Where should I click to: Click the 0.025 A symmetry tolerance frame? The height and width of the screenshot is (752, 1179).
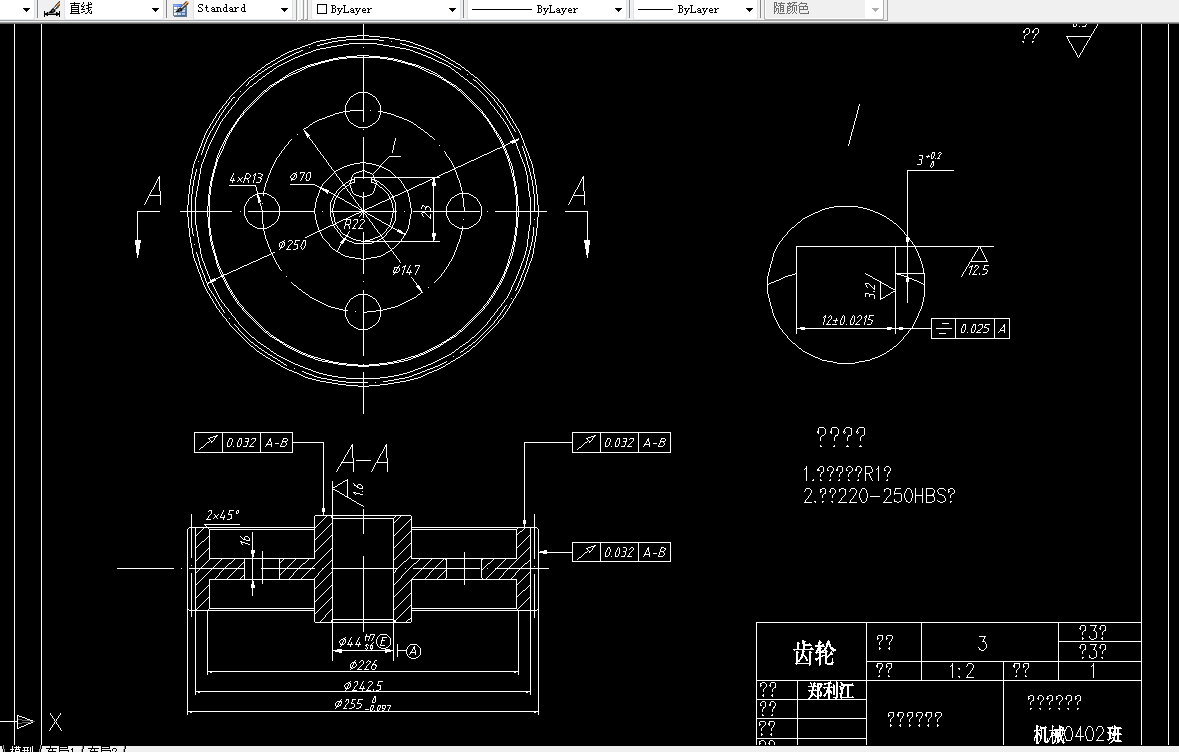970,329
